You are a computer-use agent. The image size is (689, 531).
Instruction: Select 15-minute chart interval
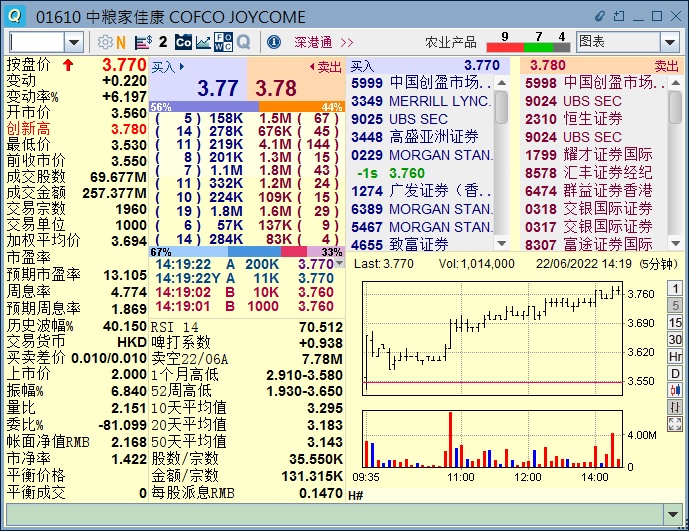(675, 322)
